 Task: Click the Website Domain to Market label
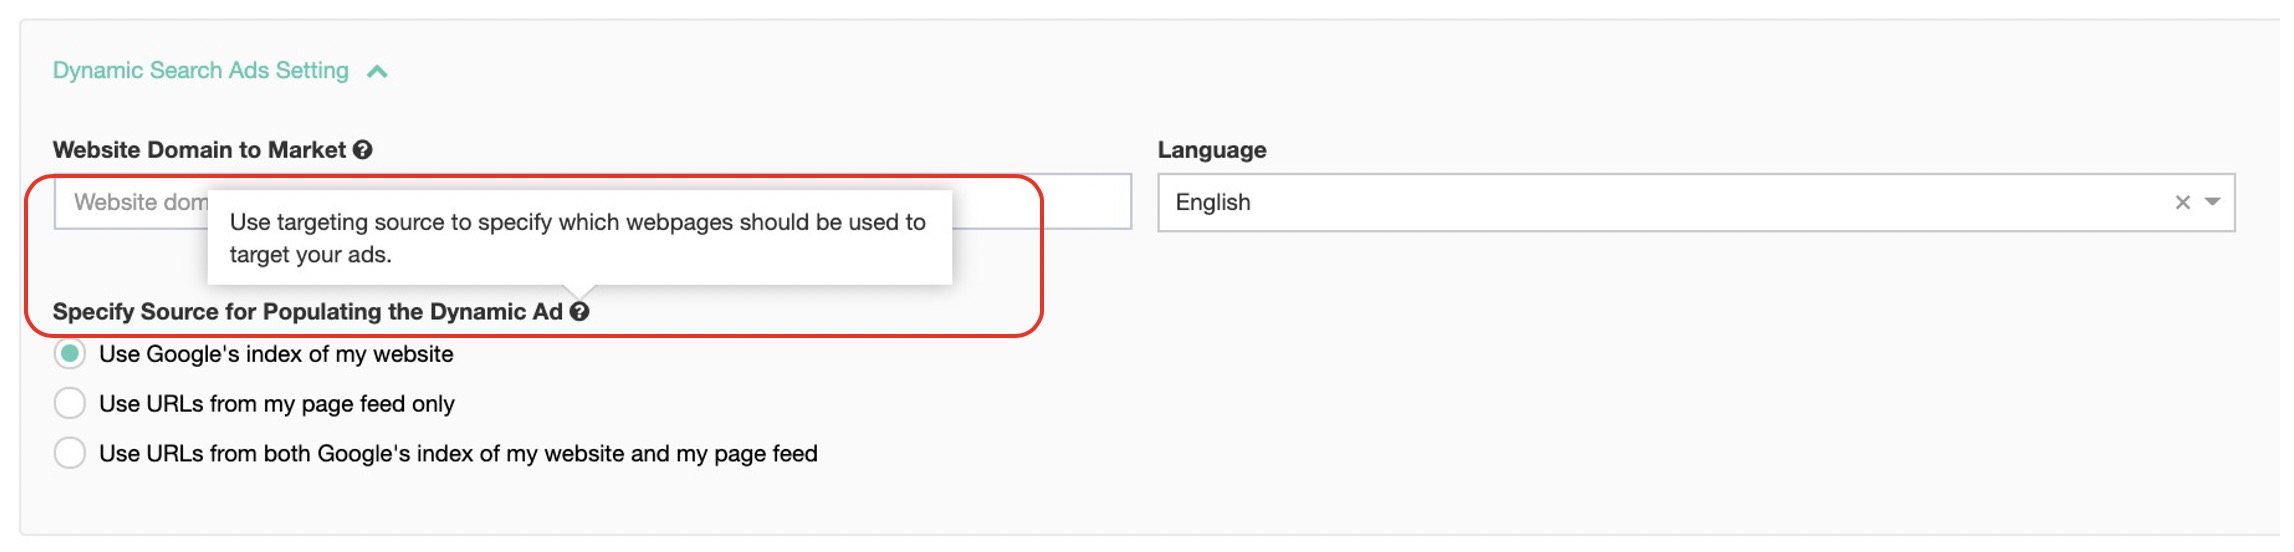tap(199, 151)
